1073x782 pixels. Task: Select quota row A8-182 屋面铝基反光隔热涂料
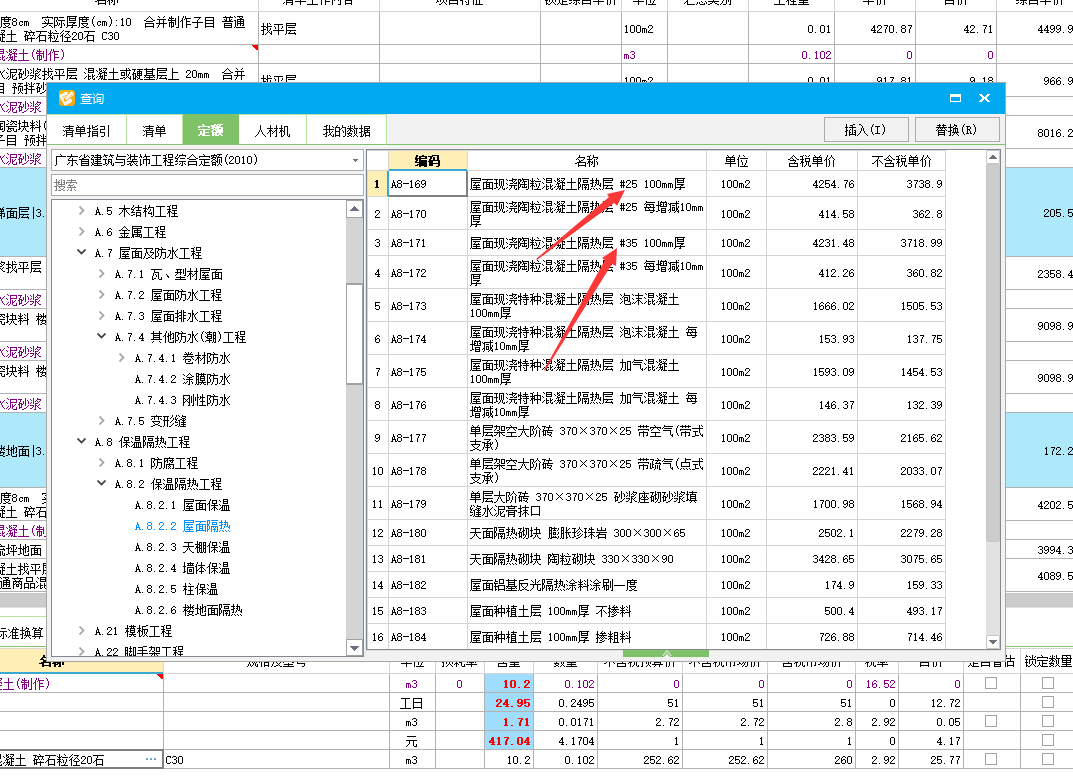tap(657, 585)
